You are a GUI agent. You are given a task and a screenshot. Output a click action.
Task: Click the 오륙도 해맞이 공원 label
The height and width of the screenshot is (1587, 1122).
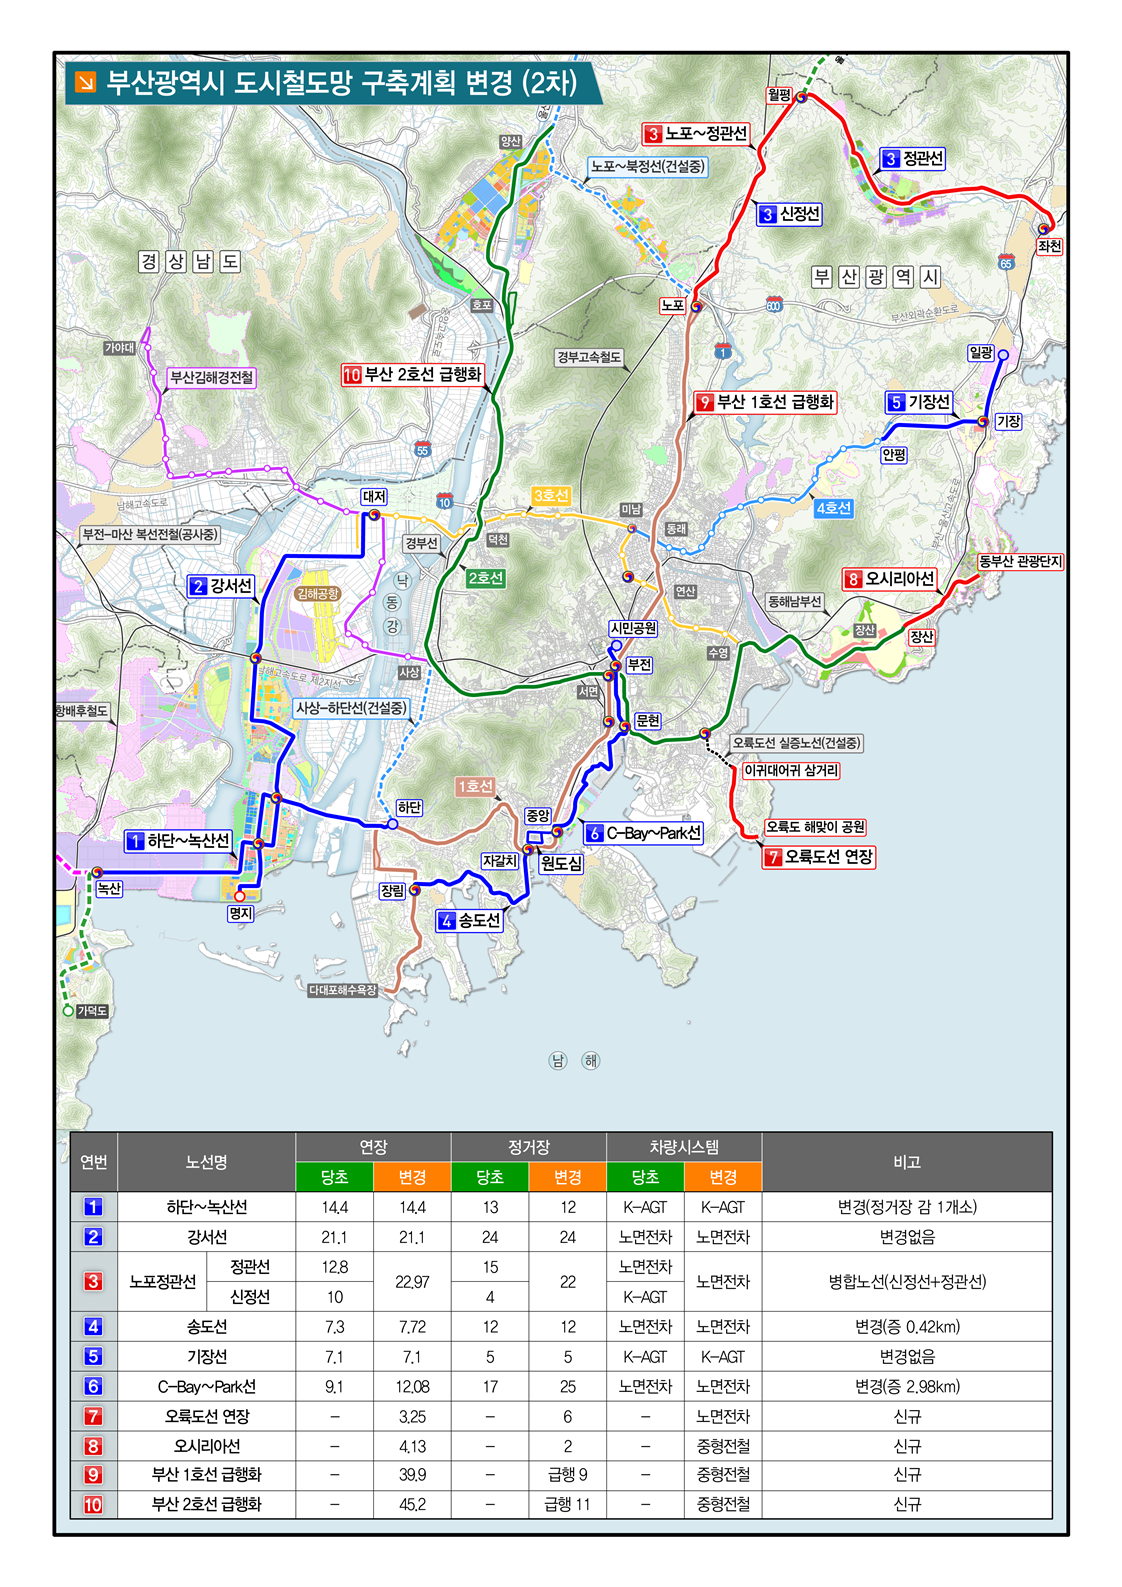pos(816,827)
